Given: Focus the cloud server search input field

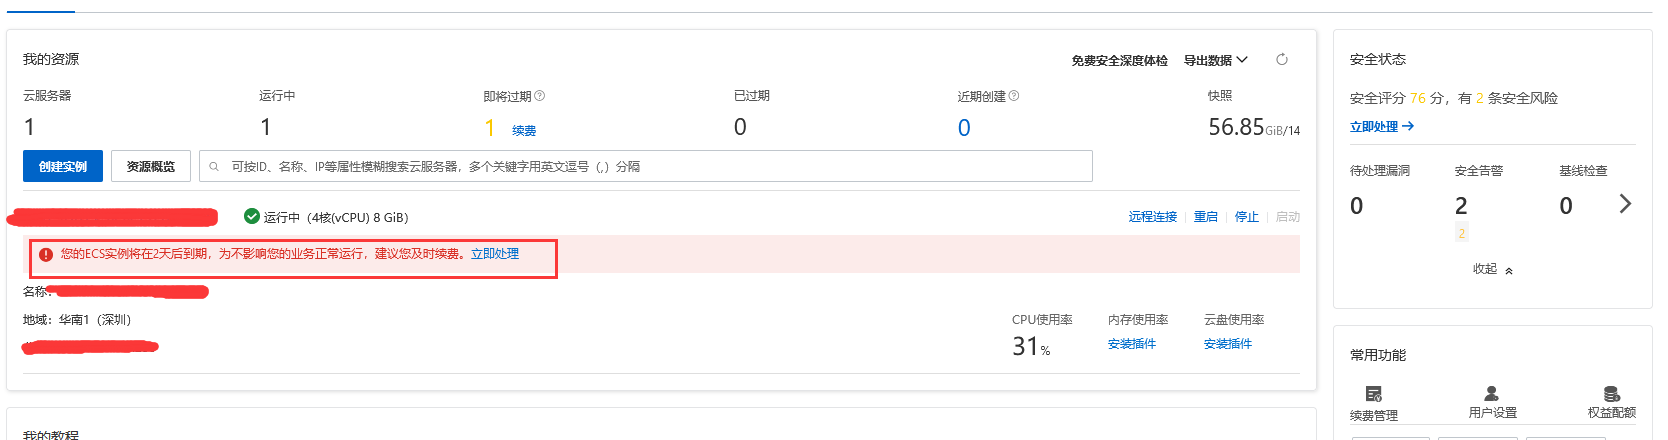Looking at the screenshot, I should tap(646, 166).
